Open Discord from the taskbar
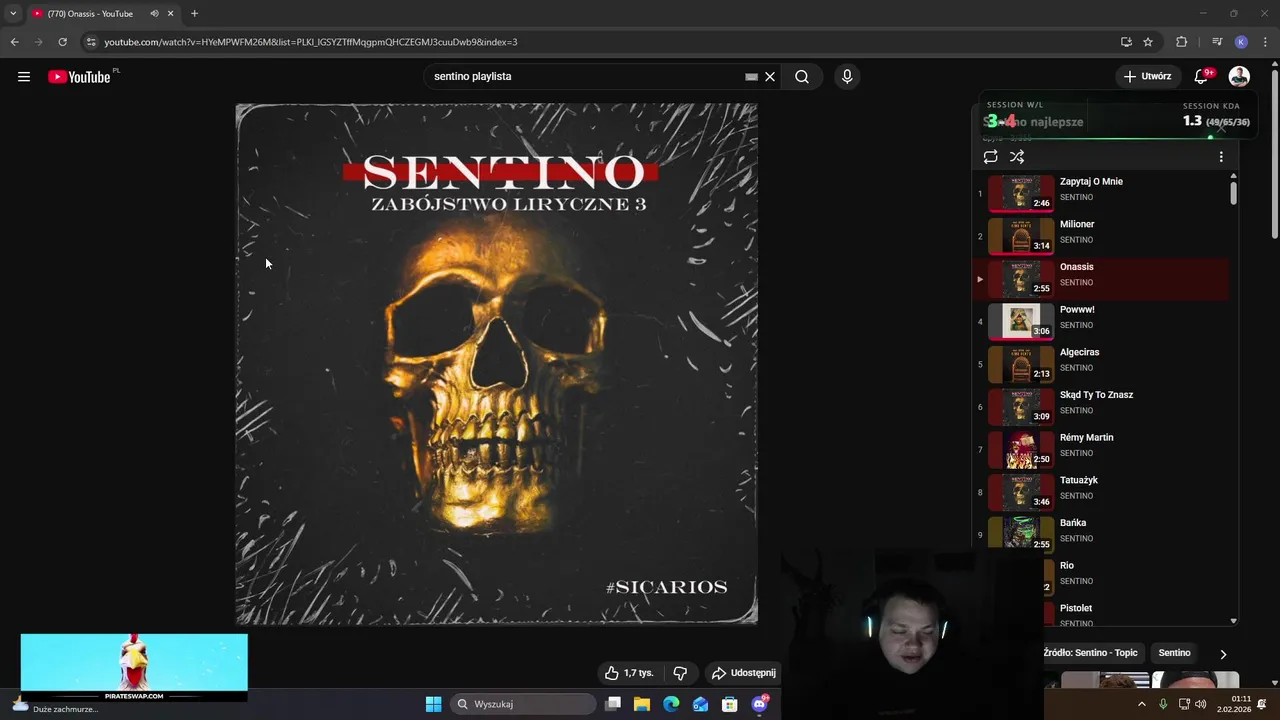This screenshot has height=720, width=1280. pyautogui.click(x=759, y=704)
